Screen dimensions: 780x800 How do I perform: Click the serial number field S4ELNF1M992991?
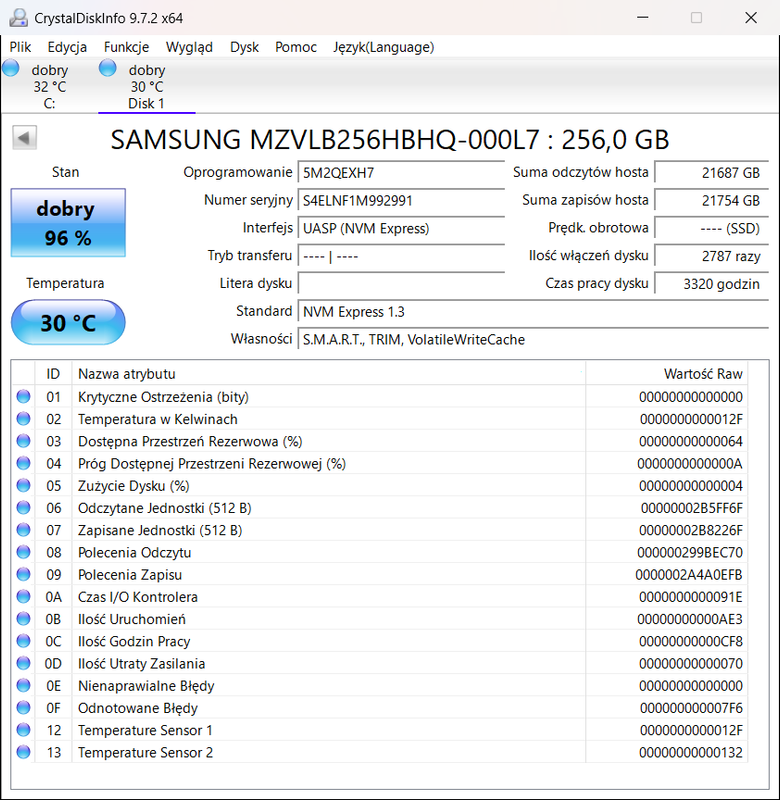pyautogui.click(x=401, y=201)
